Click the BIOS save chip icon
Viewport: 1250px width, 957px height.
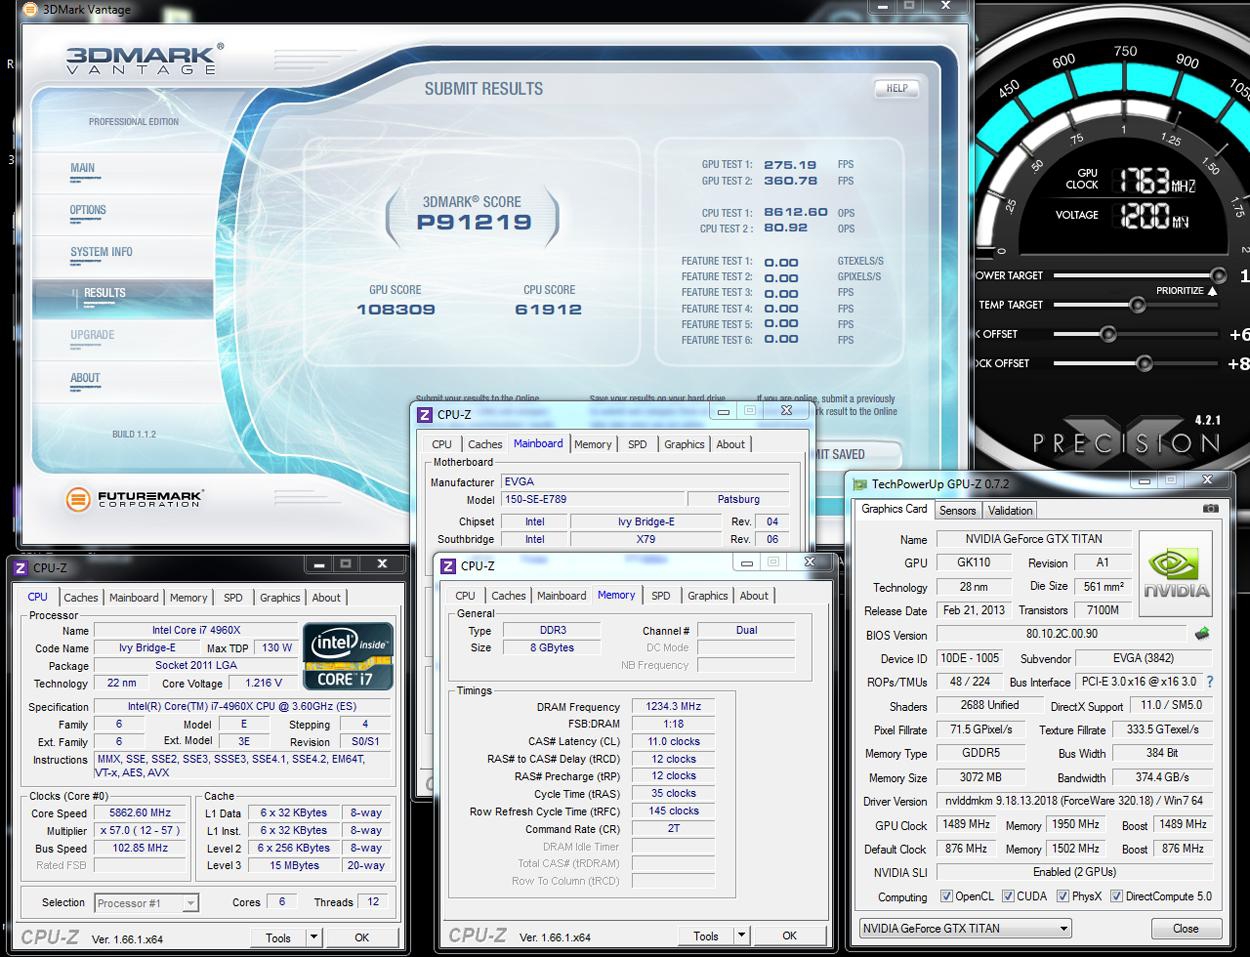coord(1202,634)
